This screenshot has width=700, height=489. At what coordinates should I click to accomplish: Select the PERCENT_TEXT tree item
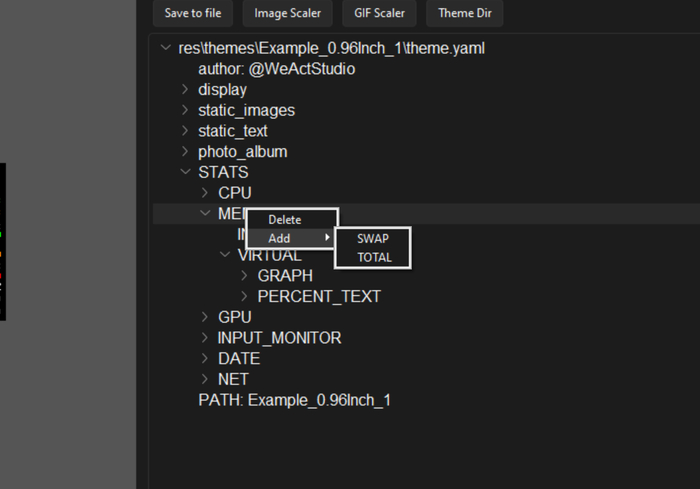coord(319,297)
